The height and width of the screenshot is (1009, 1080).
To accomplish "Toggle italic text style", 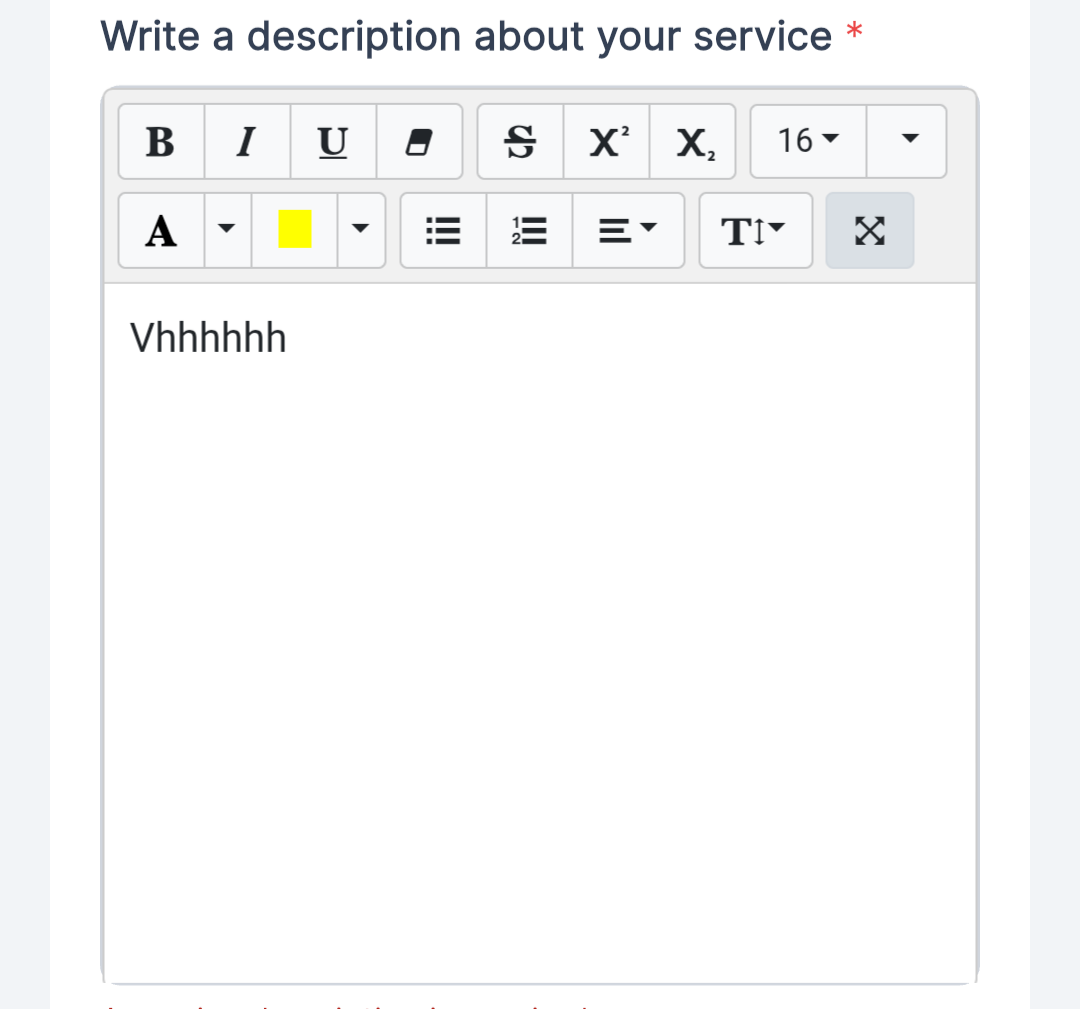I will [x=247, y=142].
